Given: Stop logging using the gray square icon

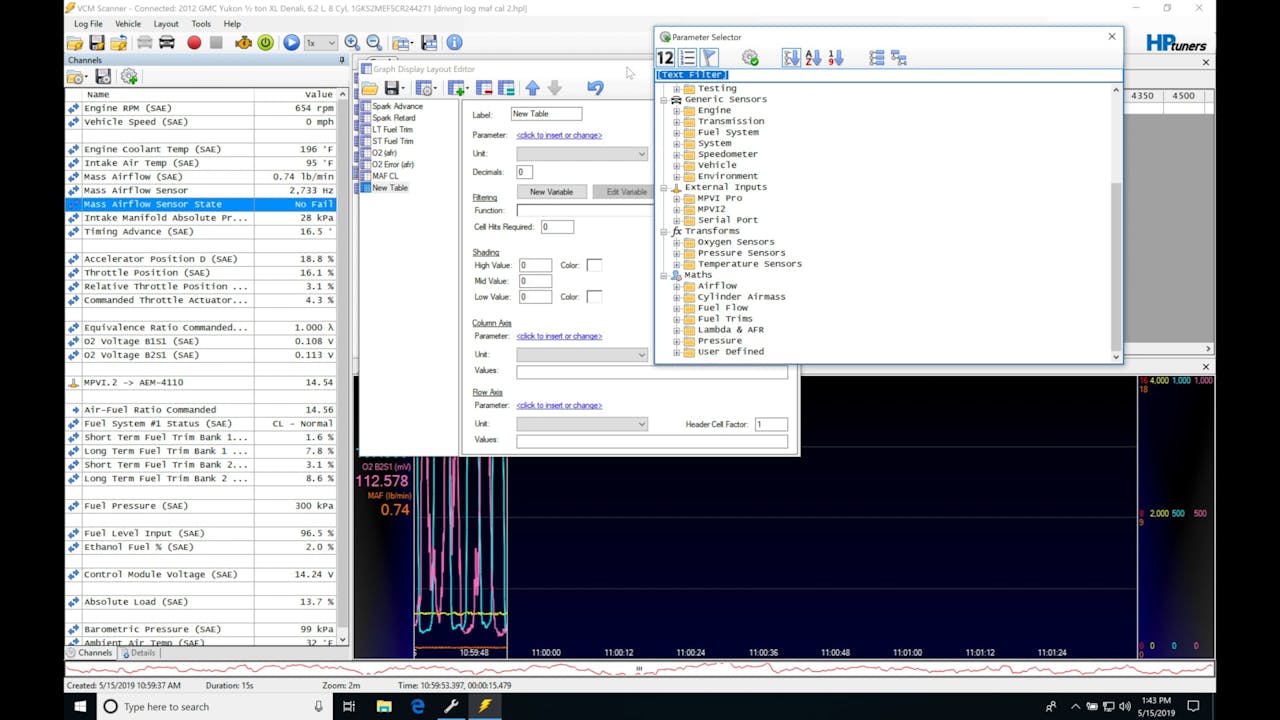Looking at the screenshot, I should [216, 42].
